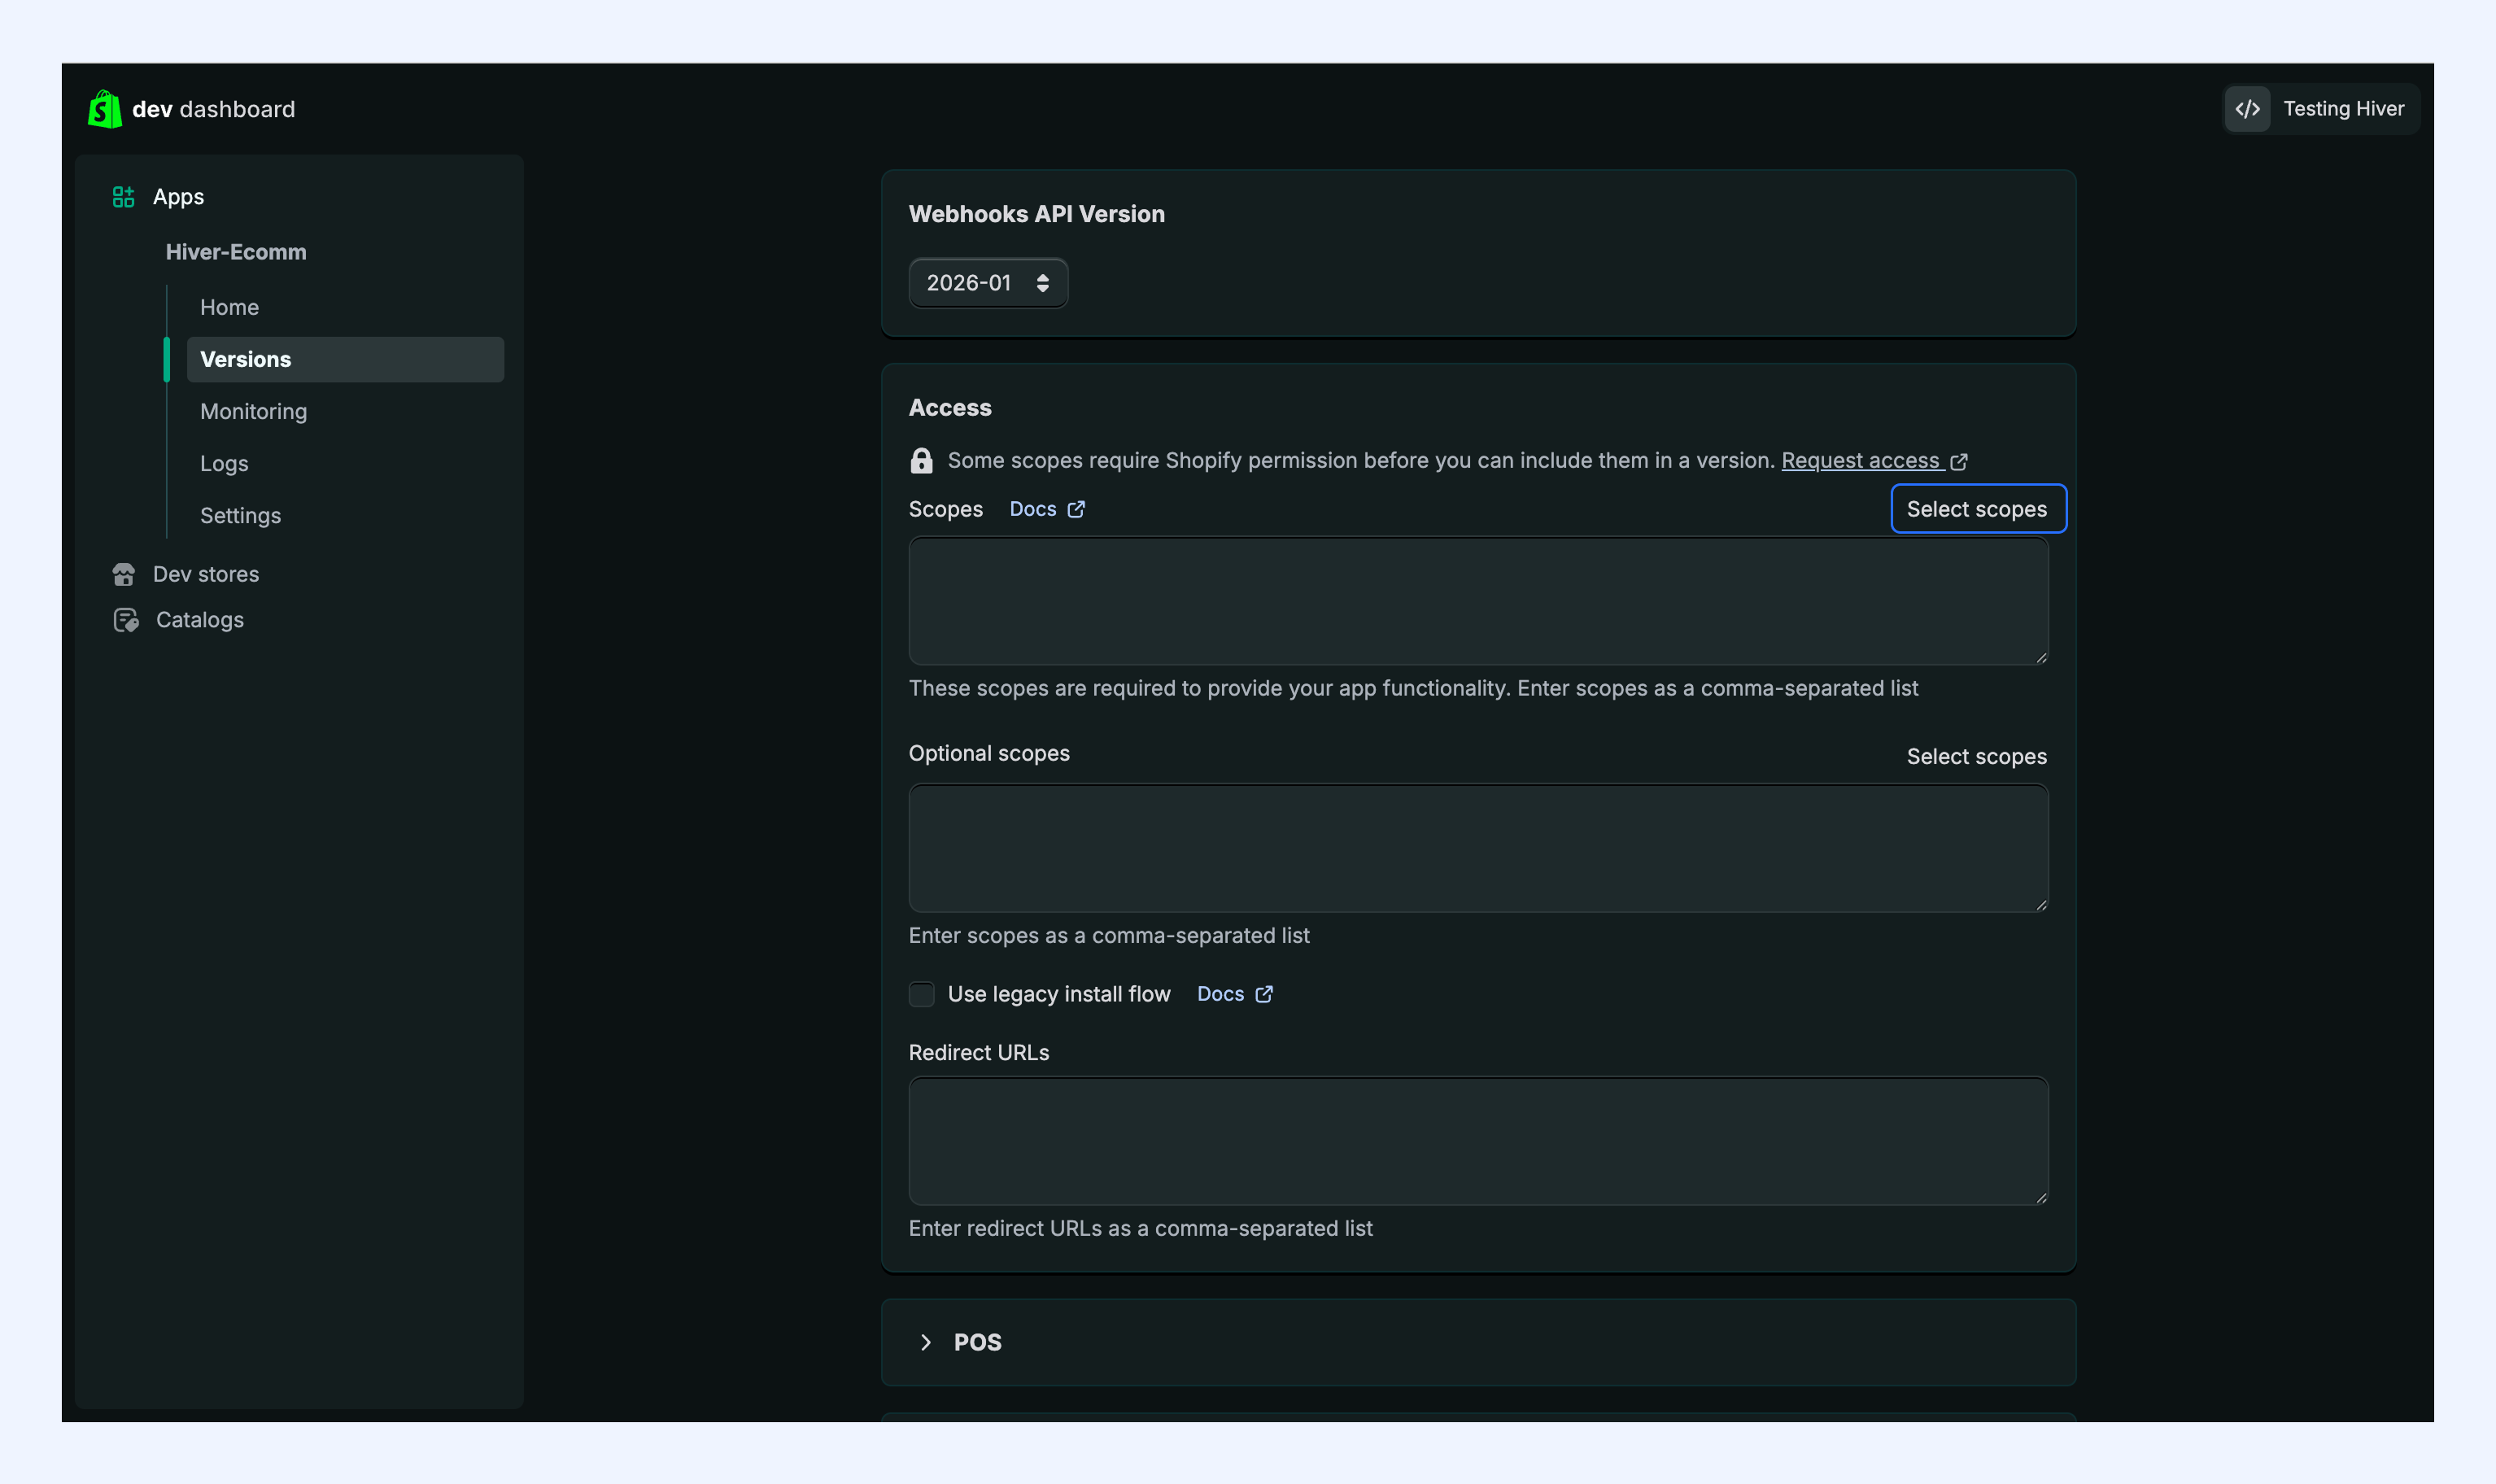Focus the Optional scopes text area
Viewport: 2496px width, 1484px height.
point(1478,848)
